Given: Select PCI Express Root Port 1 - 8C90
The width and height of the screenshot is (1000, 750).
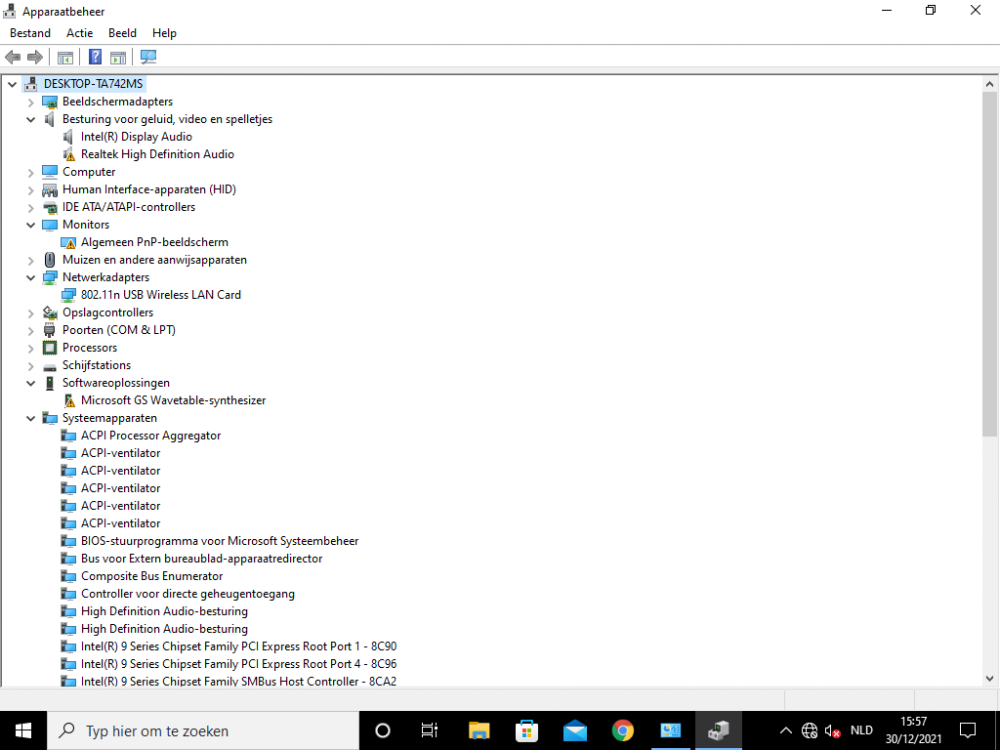Looking at the screenshot, I should coord(239,647).
